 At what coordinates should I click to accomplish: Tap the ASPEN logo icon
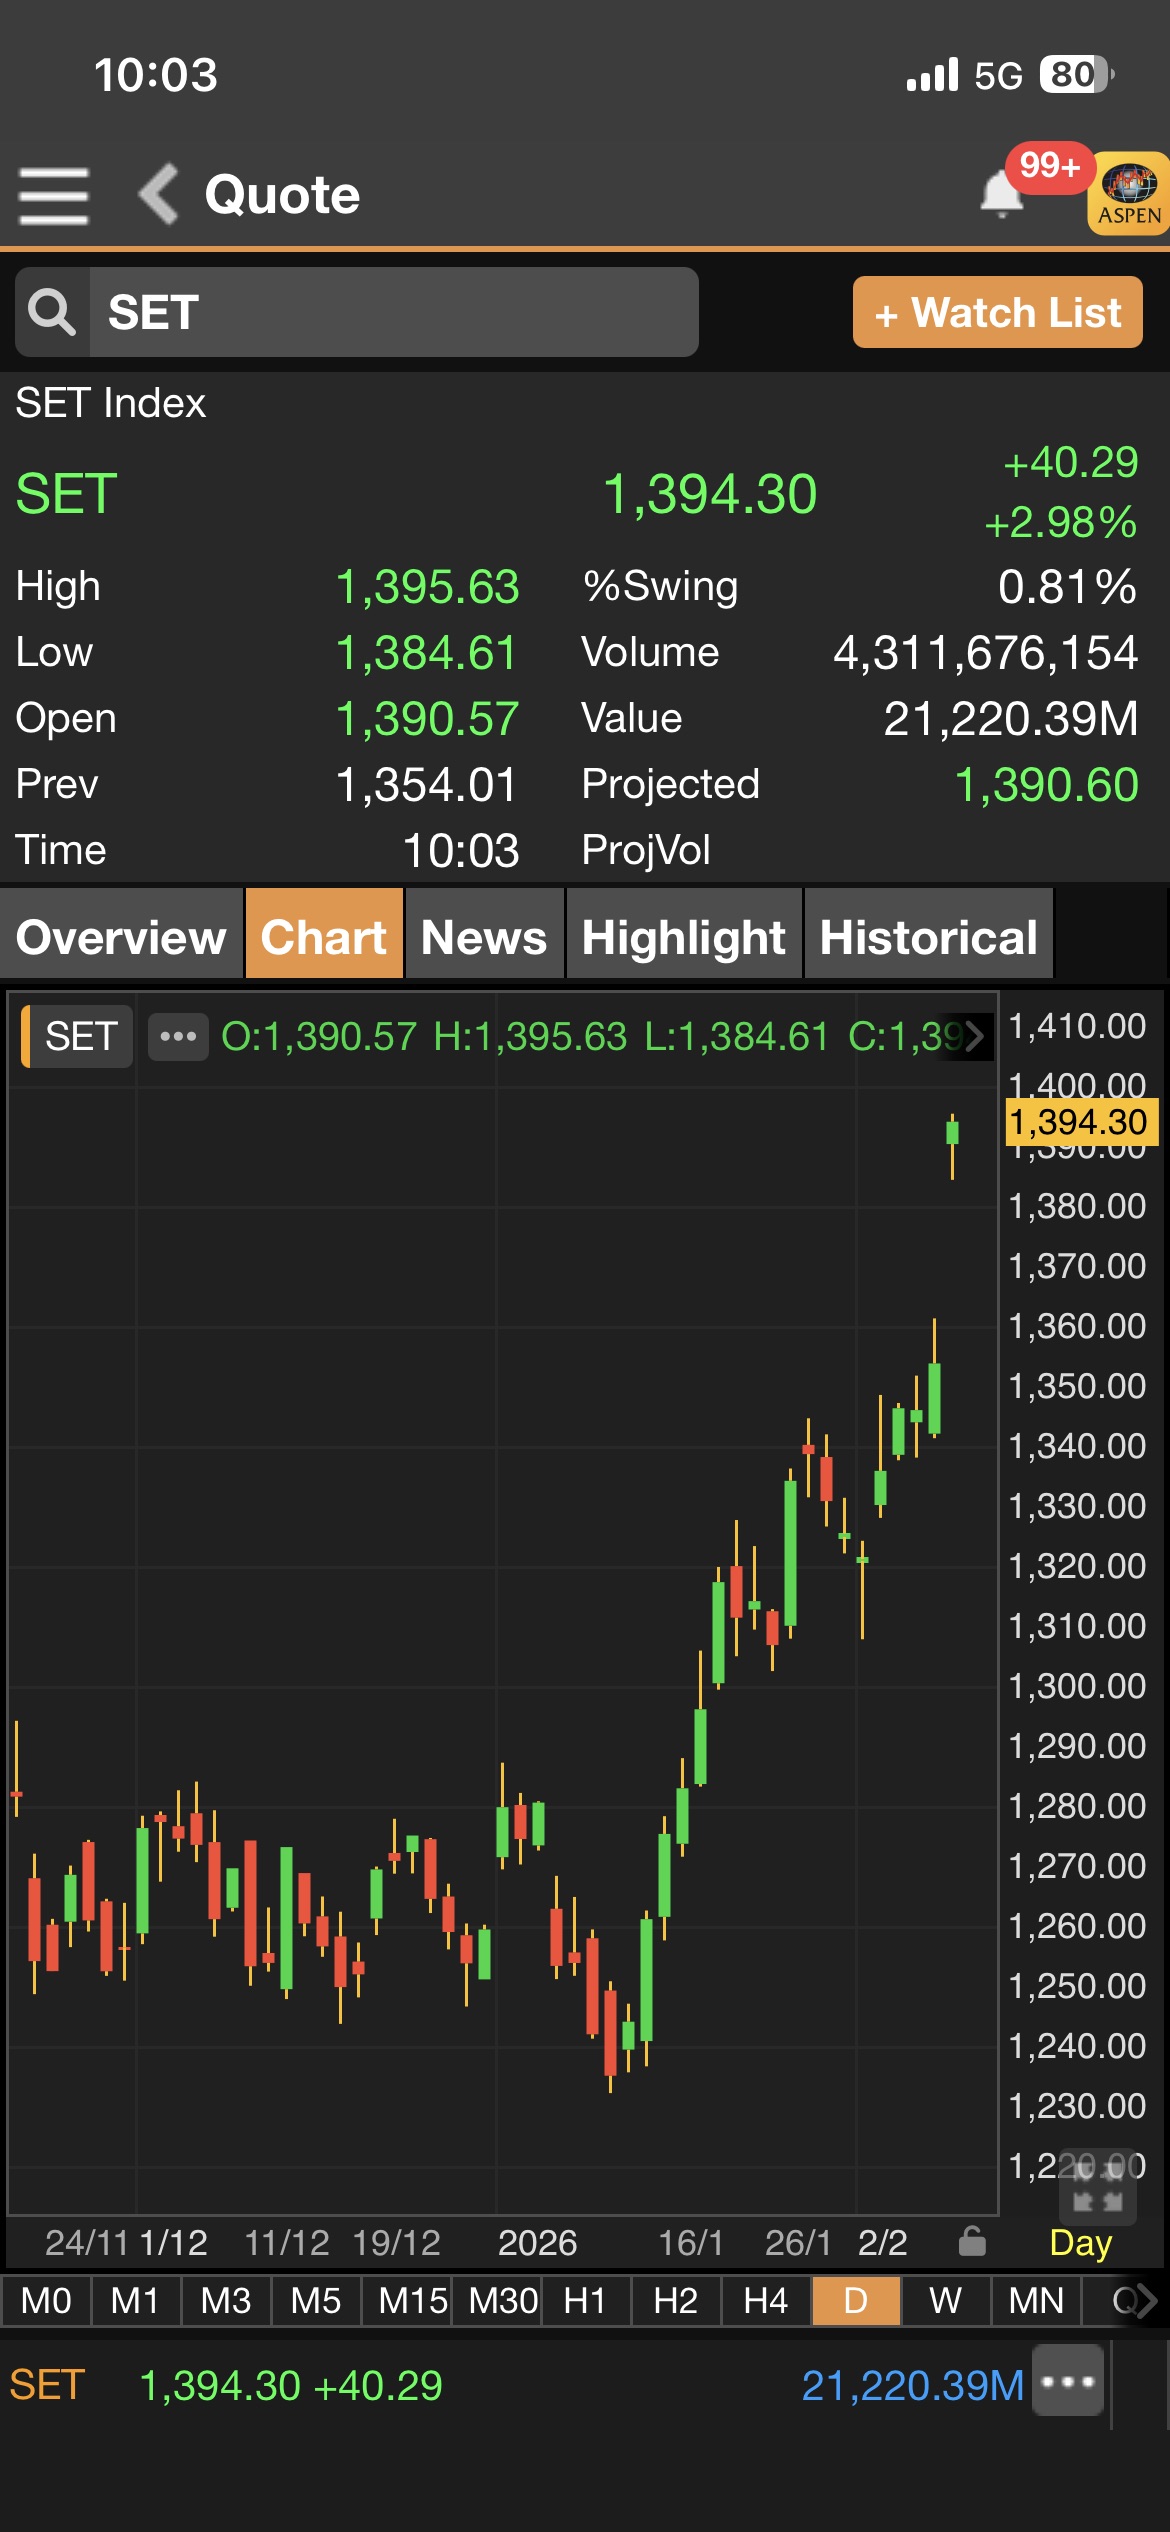point(1129,194)
